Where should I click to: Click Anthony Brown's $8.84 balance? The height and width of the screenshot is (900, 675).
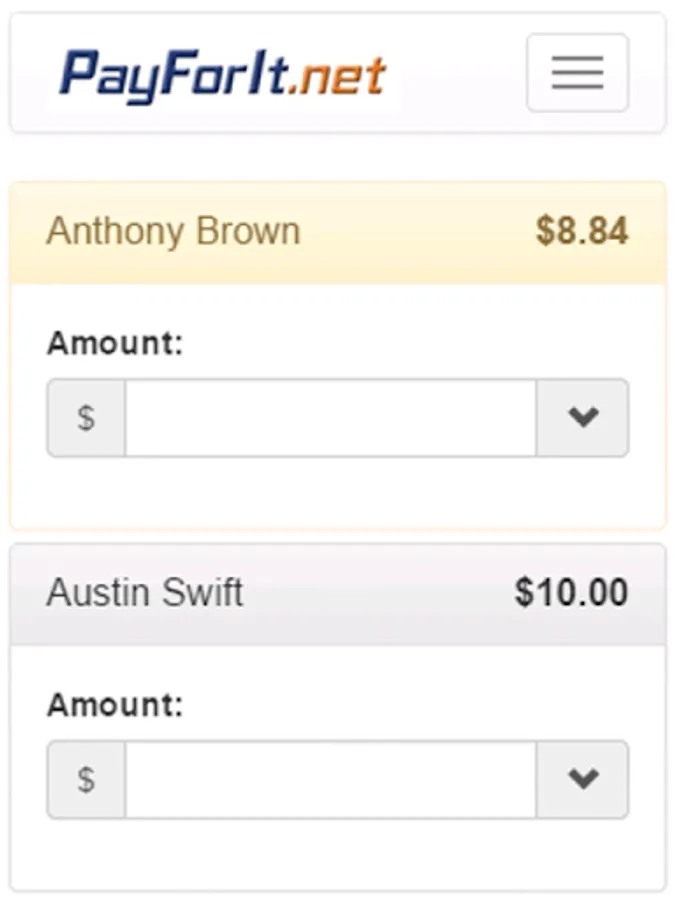tap(581, 232)
